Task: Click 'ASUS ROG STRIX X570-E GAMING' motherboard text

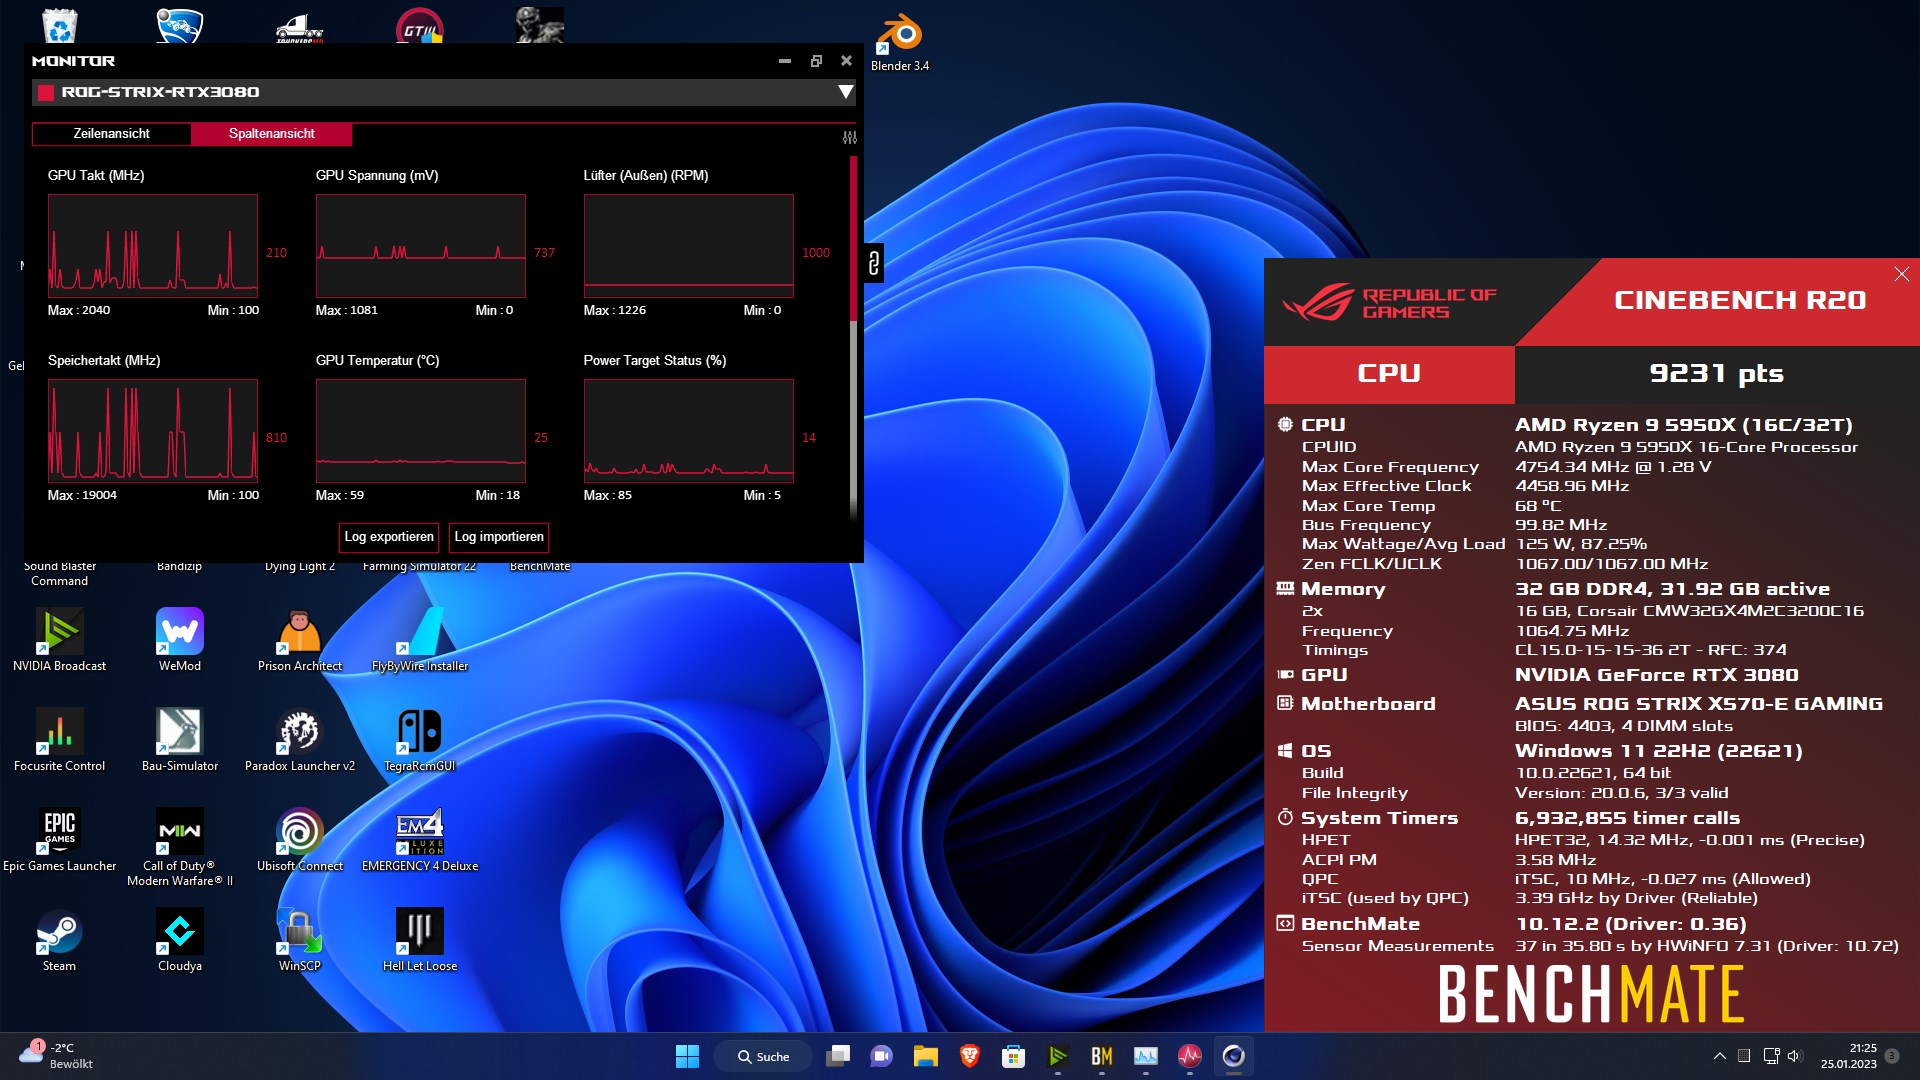Action: (1698, 704)
